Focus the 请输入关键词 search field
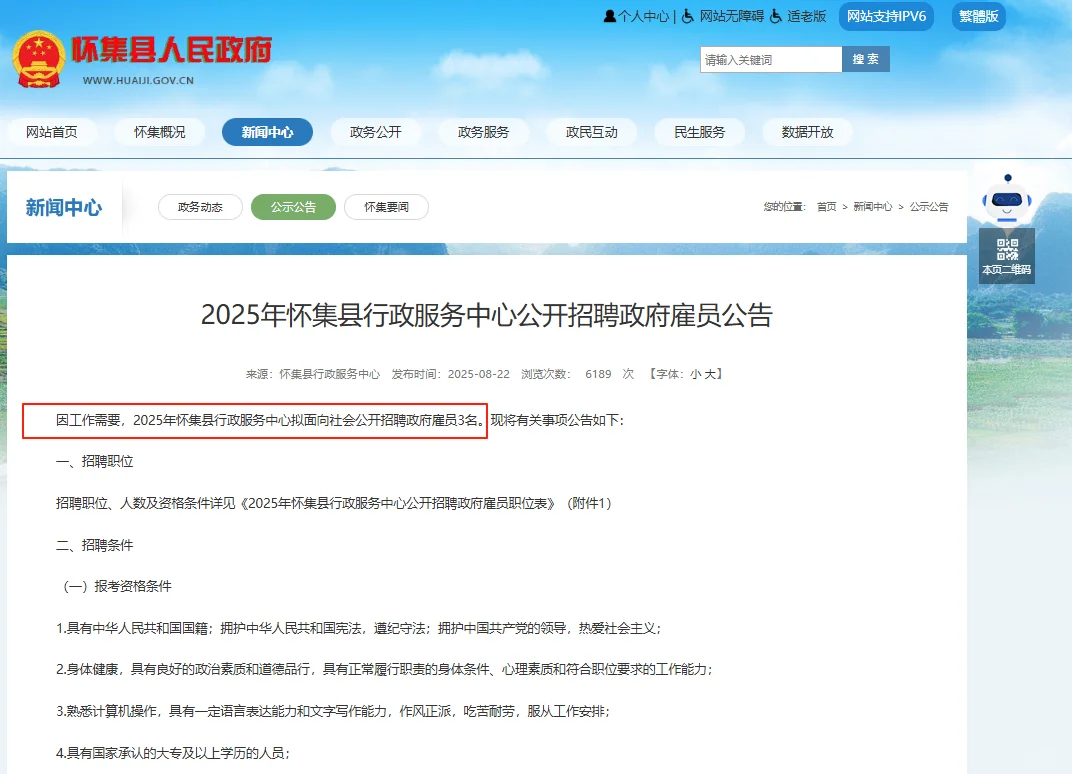 click(770, 59)
